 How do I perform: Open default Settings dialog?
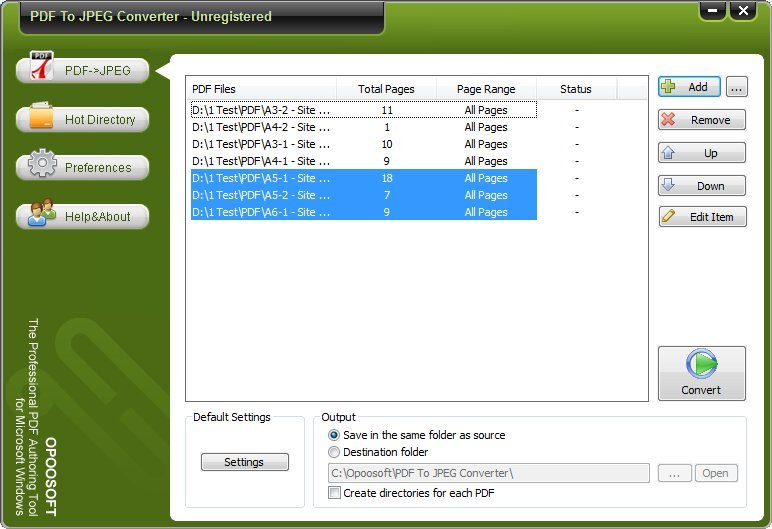tap(245, 462)
